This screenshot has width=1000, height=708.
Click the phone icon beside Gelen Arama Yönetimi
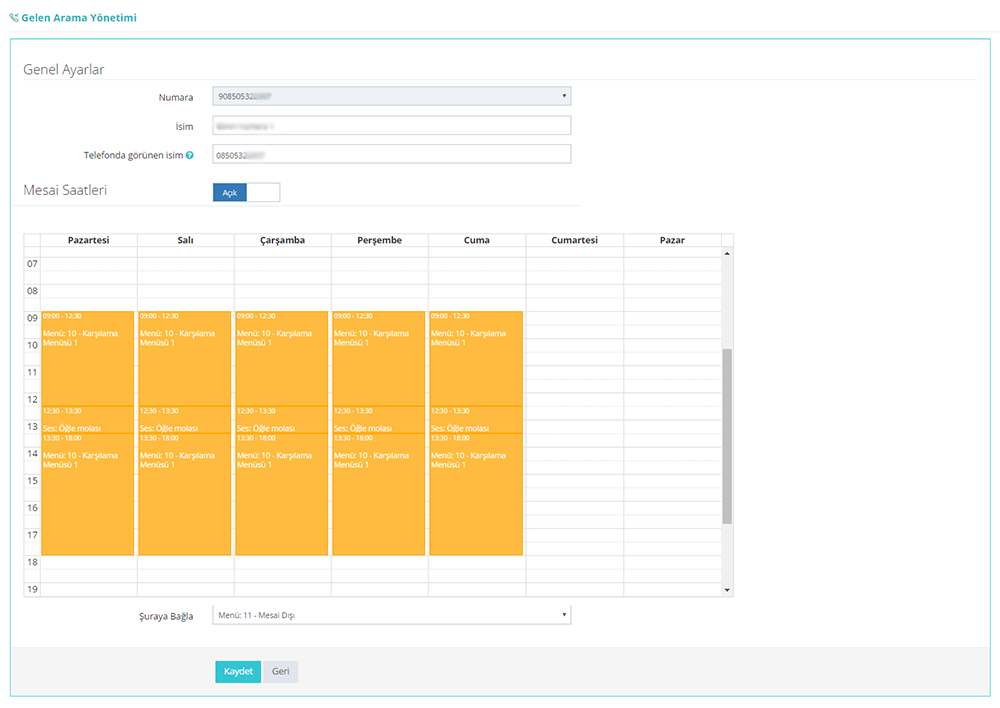14,18
